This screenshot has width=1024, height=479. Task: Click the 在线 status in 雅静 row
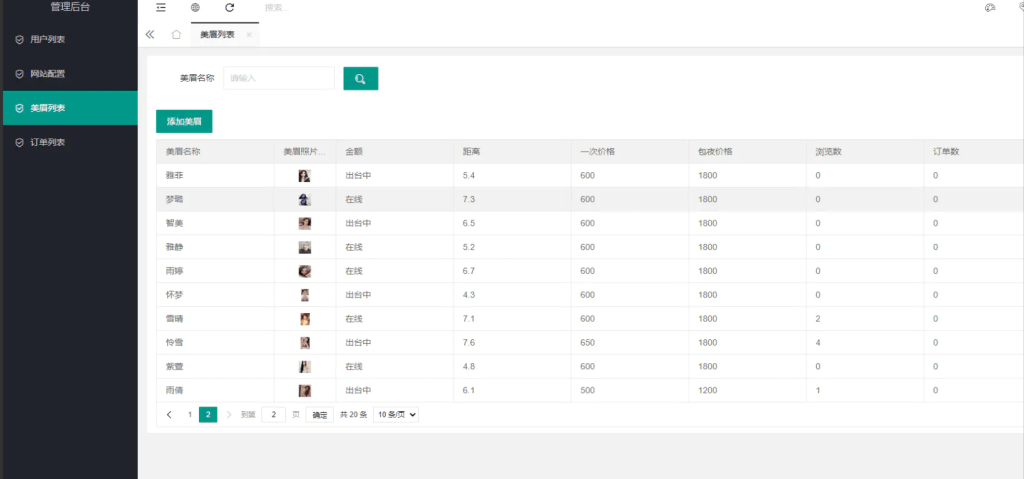click(353, 247)
